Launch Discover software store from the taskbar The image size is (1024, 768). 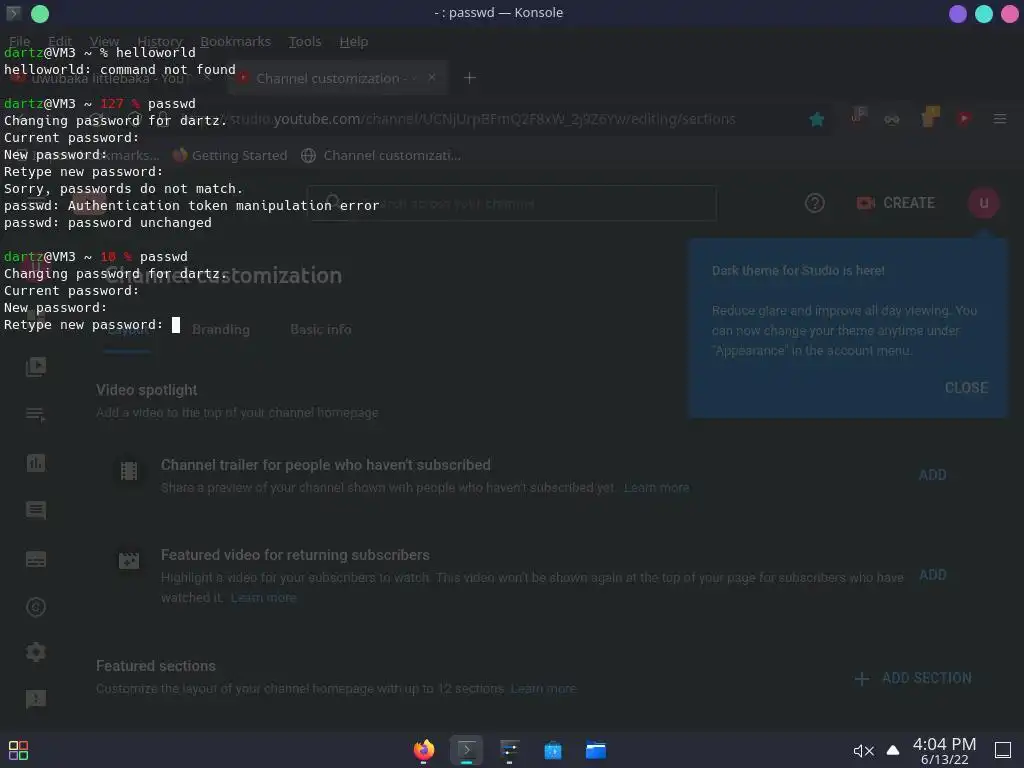pos(552,750)
